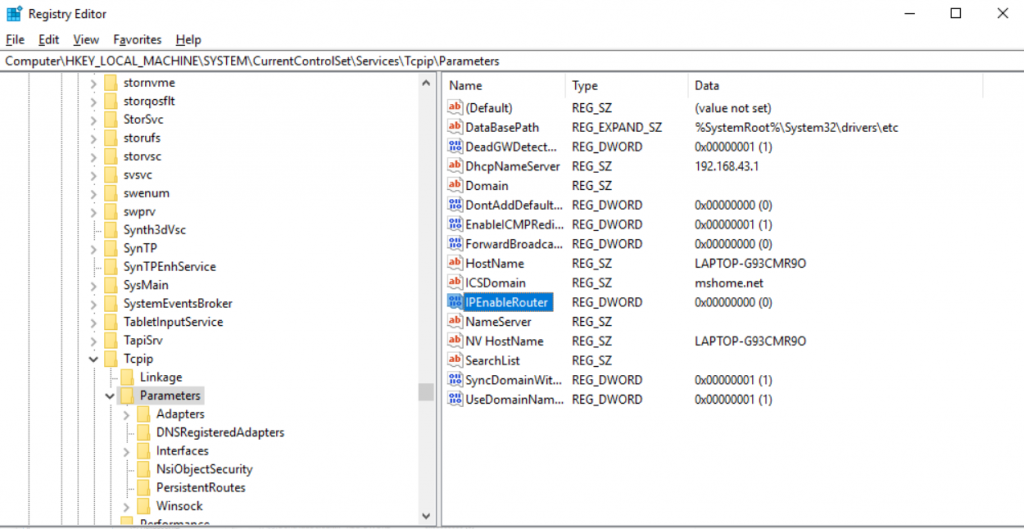Expand the storqosflt tree node
The height and width of the screenshot is (529, 1024).
click(x=93, y=101)
